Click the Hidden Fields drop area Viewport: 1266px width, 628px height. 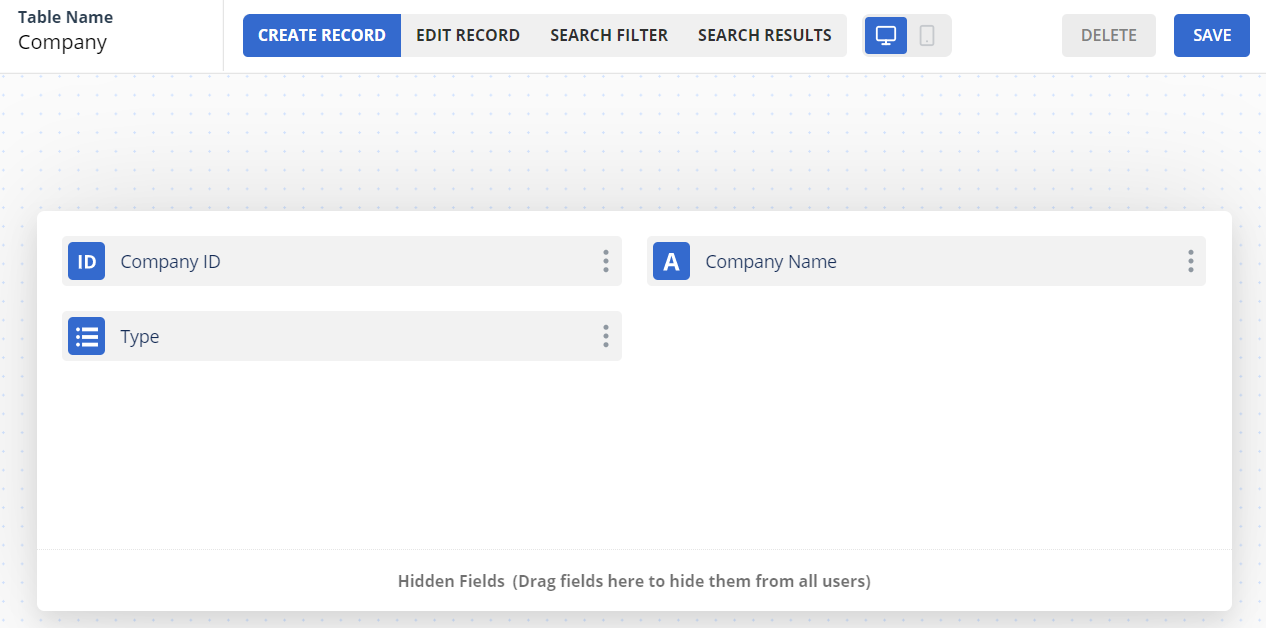tap(634, 581)
